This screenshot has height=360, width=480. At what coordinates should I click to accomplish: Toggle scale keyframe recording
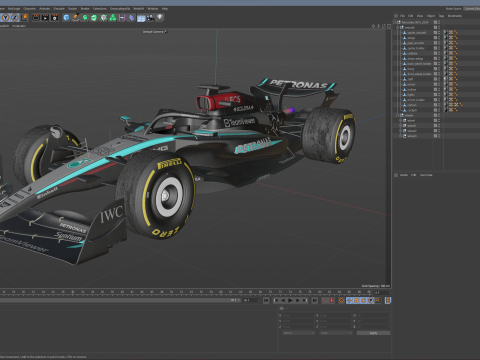[x=356, y=300]
